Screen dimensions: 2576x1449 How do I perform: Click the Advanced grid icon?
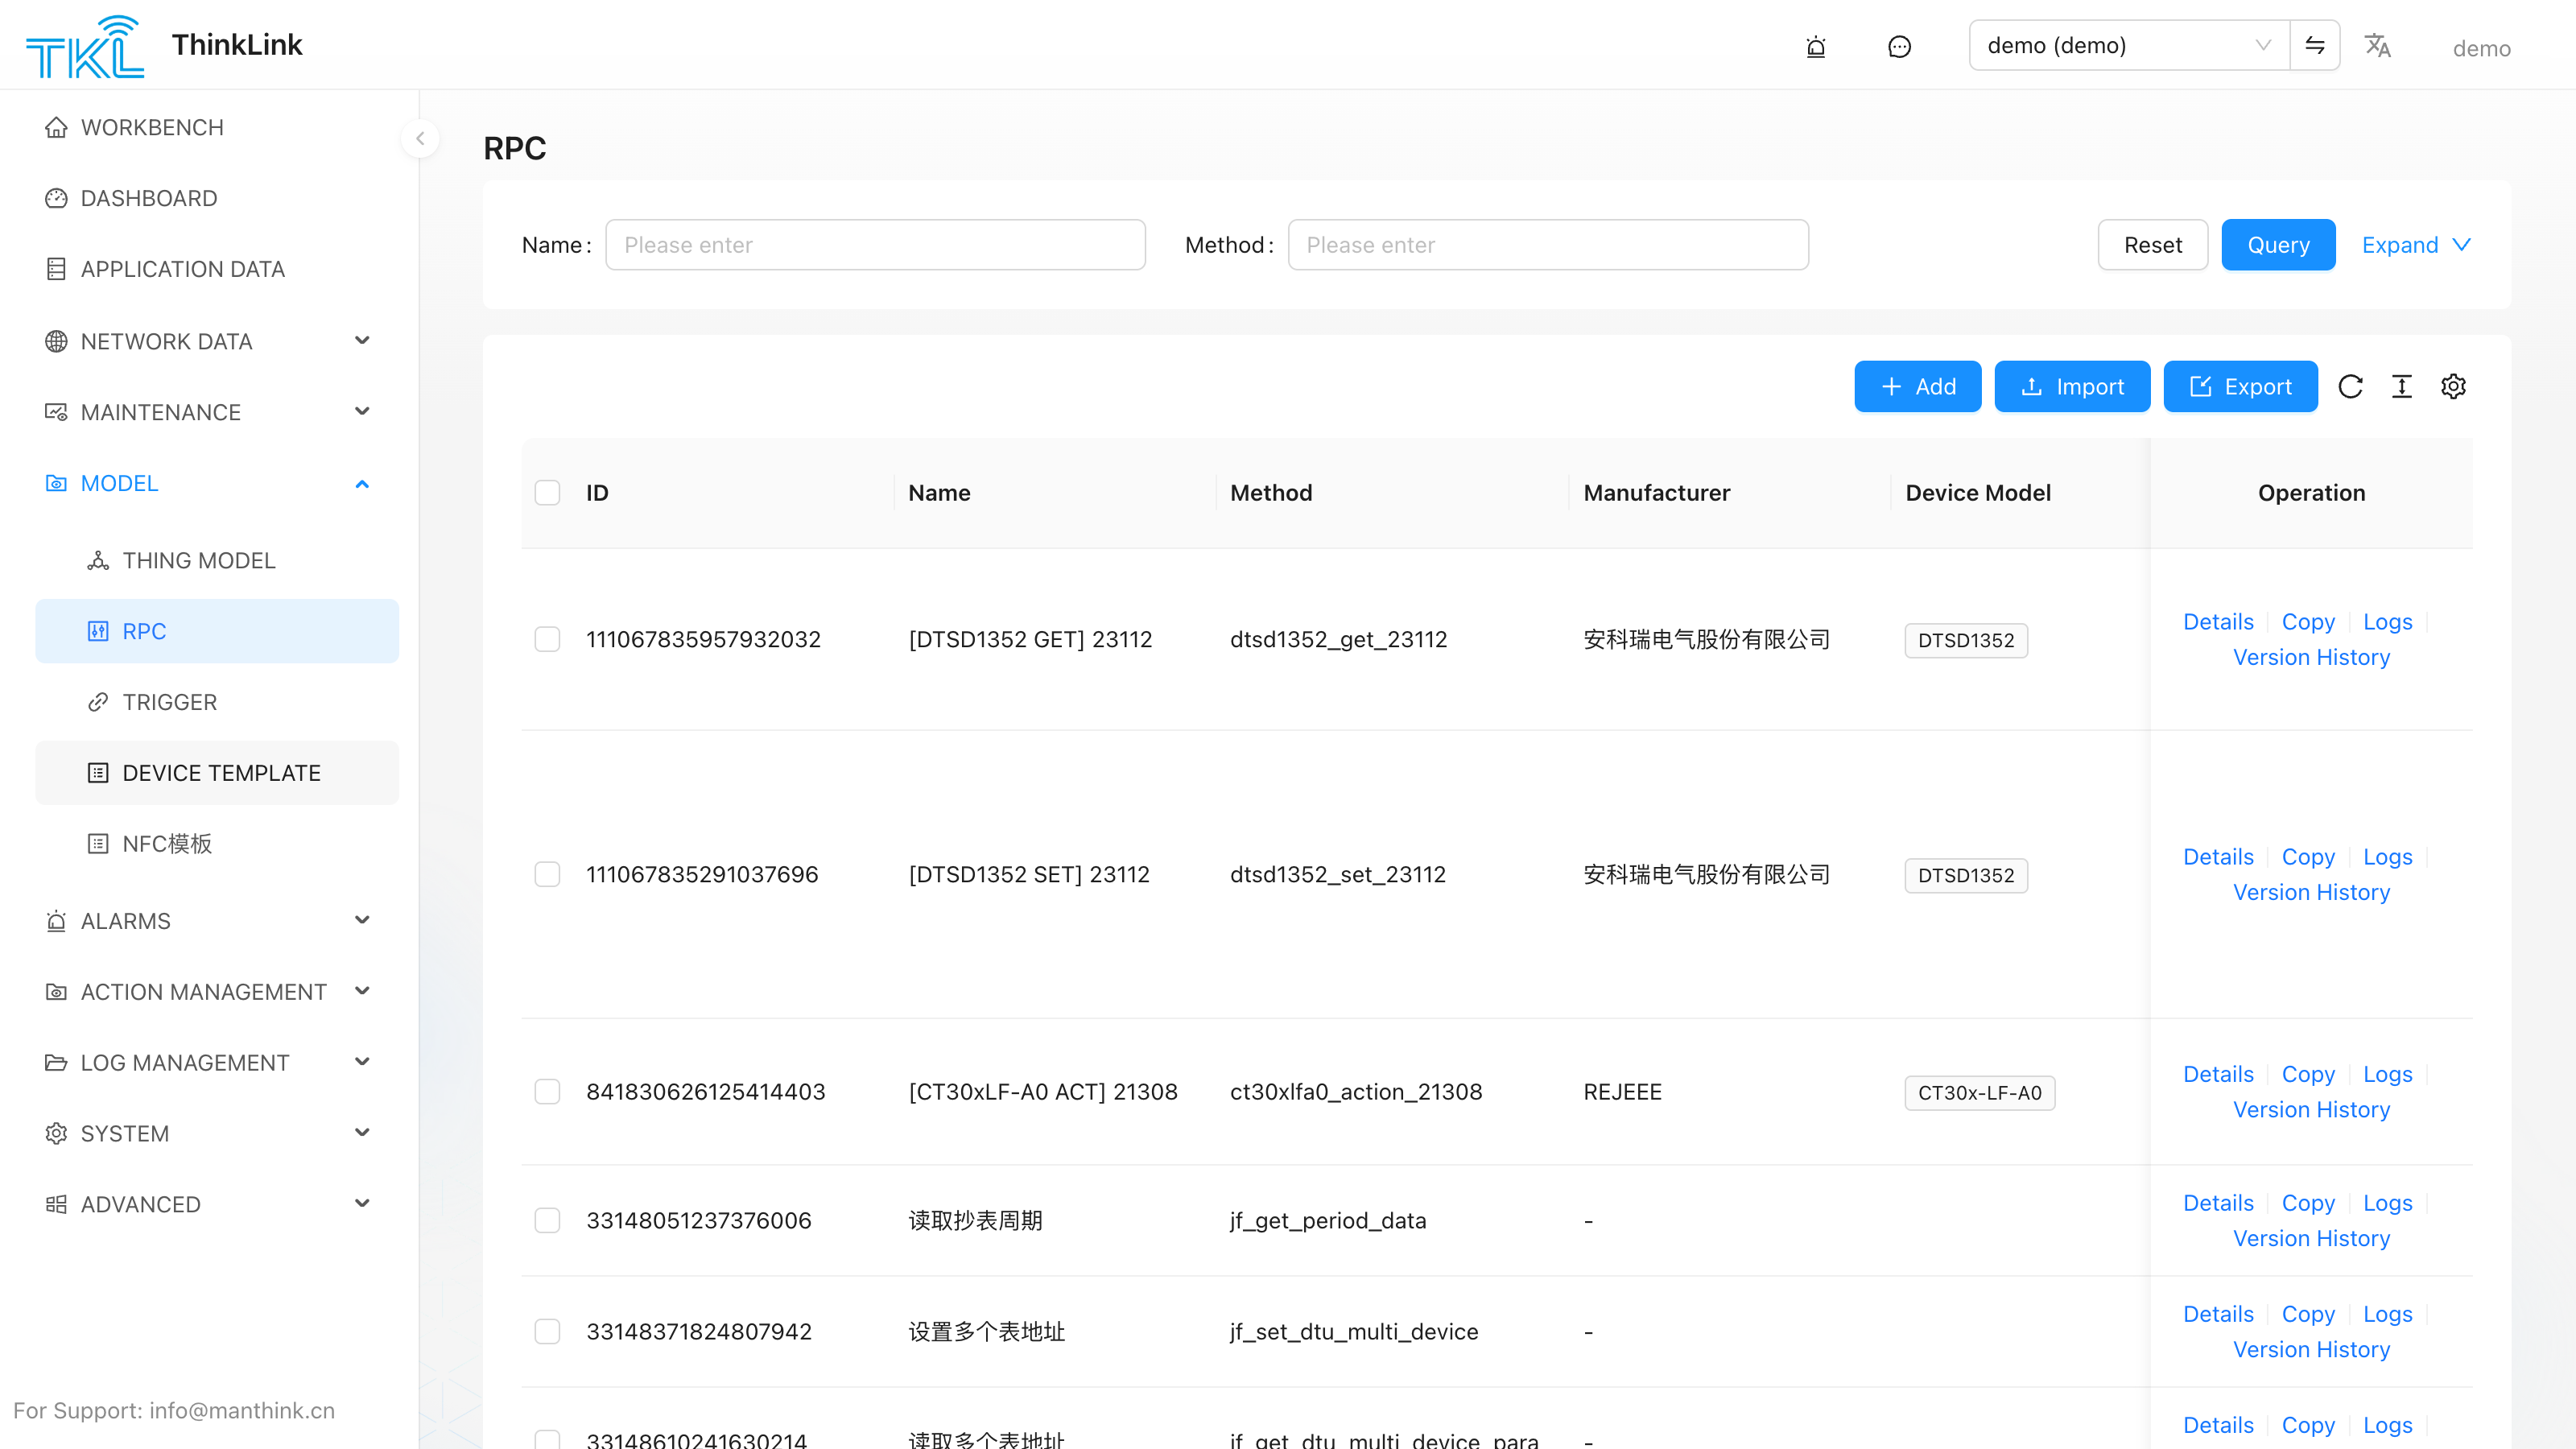click(x=56, y=1204)
